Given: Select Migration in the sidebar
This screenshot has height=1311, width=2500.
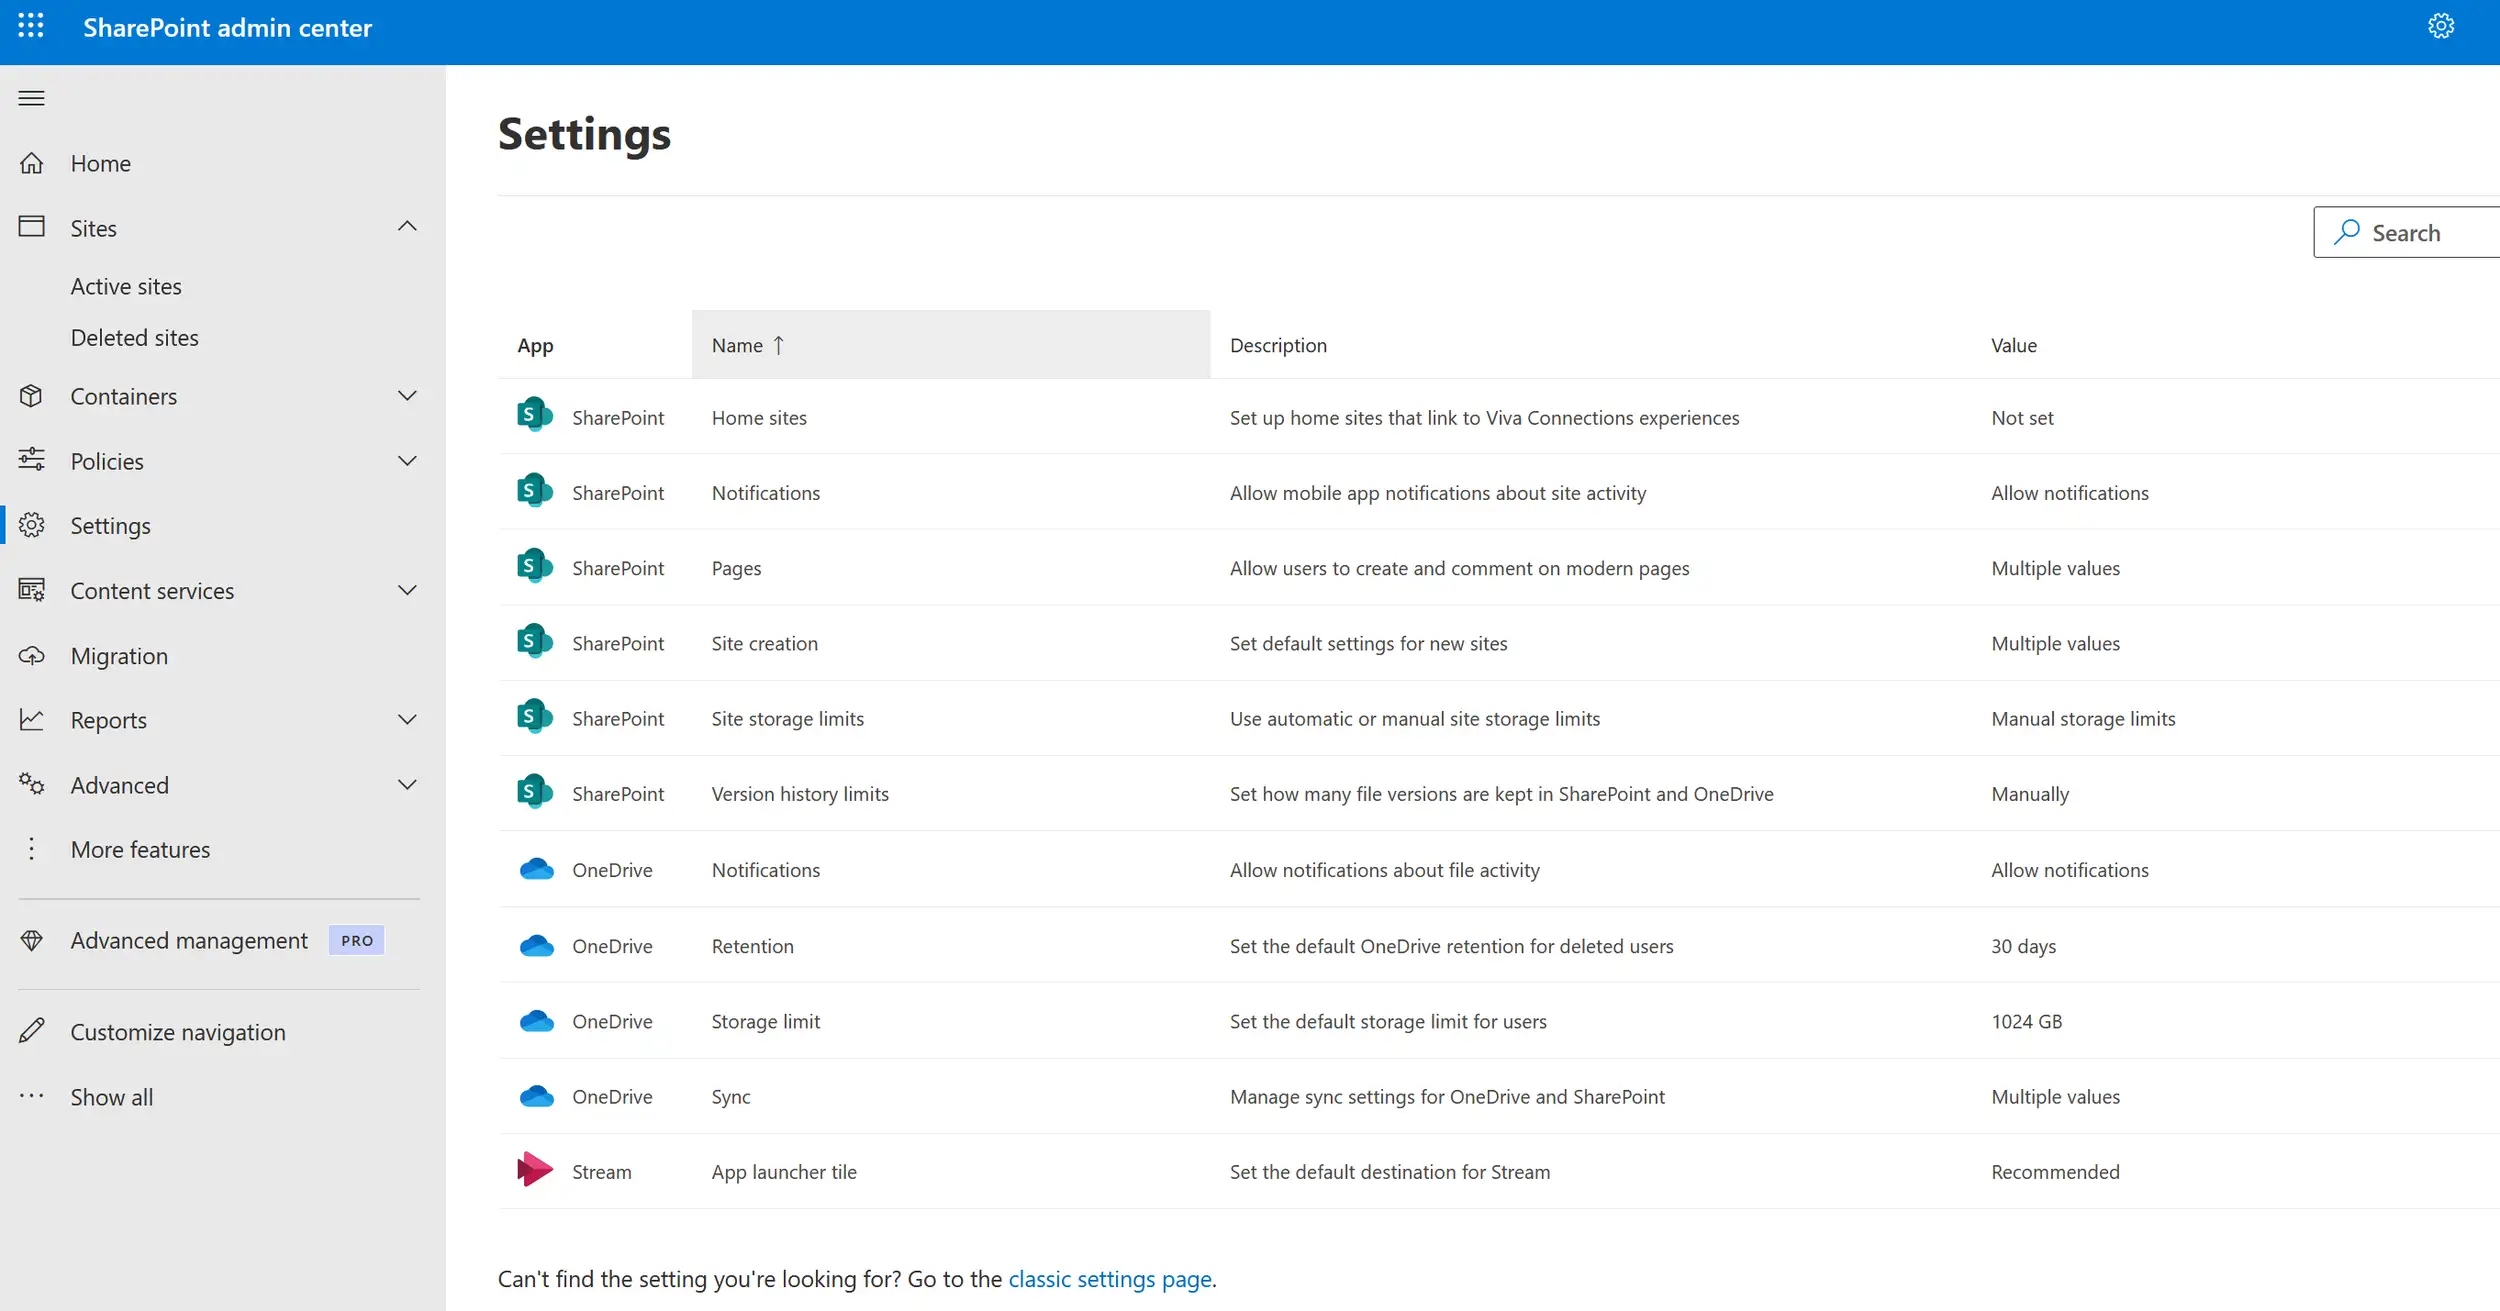Looking at the screenshot, I should click(119, 656).
